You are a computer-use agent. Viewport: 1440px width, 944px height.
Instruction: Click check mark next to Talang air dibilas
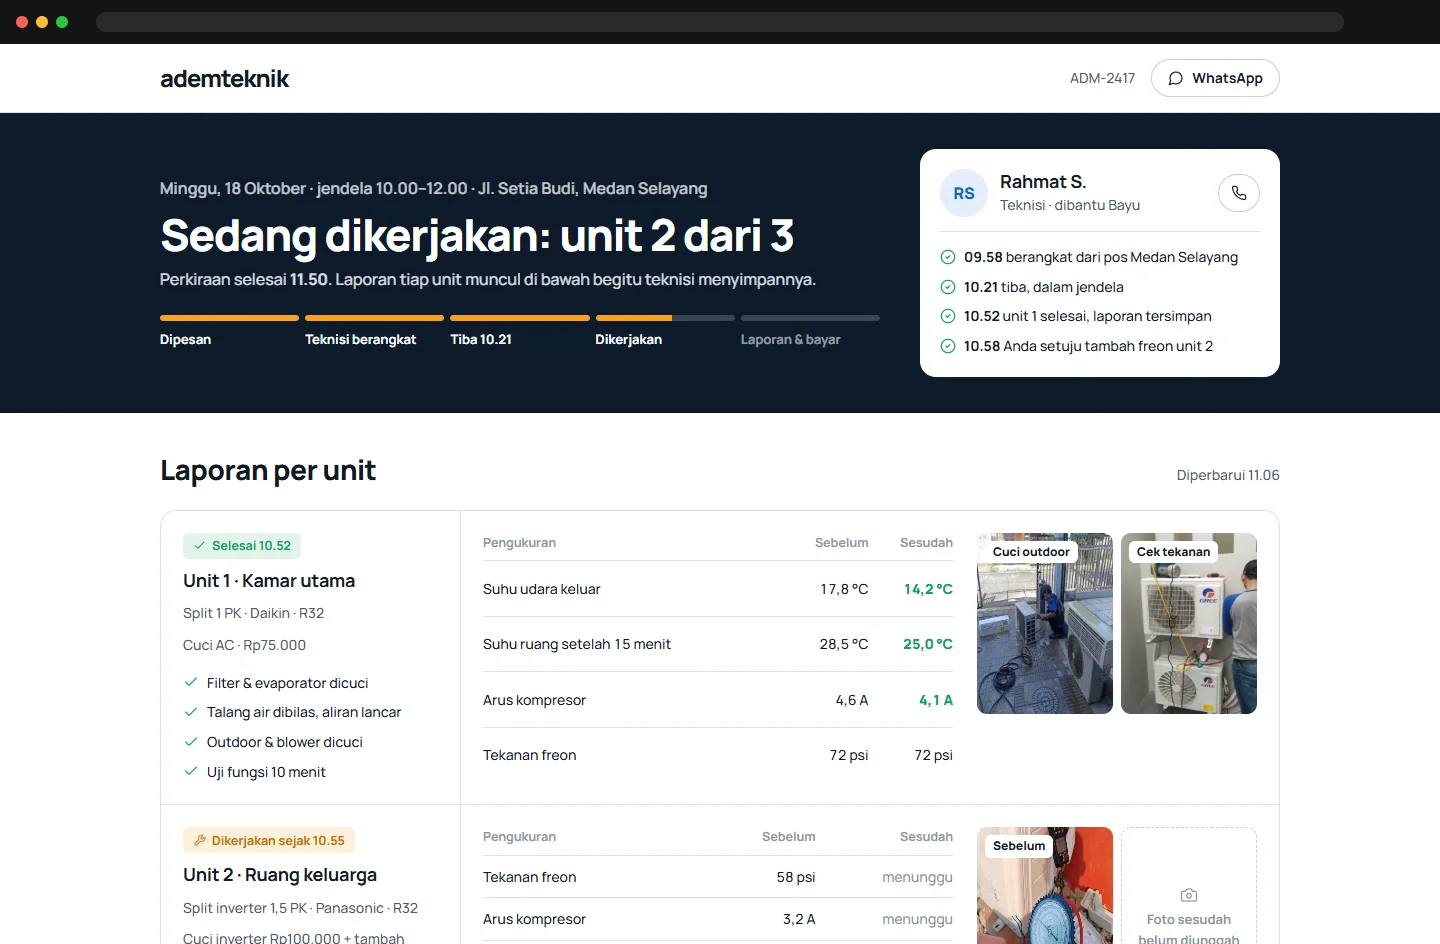(x=191, y=712)
